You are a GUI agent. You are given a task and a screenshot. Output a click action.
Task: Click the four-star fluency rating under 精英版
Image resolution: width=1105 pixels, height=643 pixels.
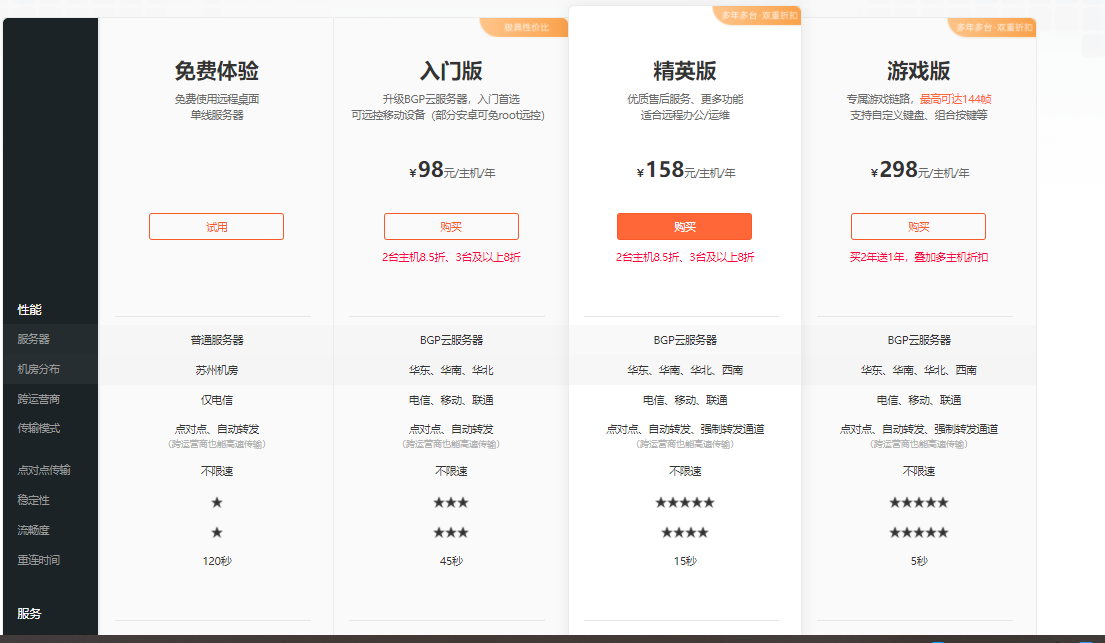point(685,533)
